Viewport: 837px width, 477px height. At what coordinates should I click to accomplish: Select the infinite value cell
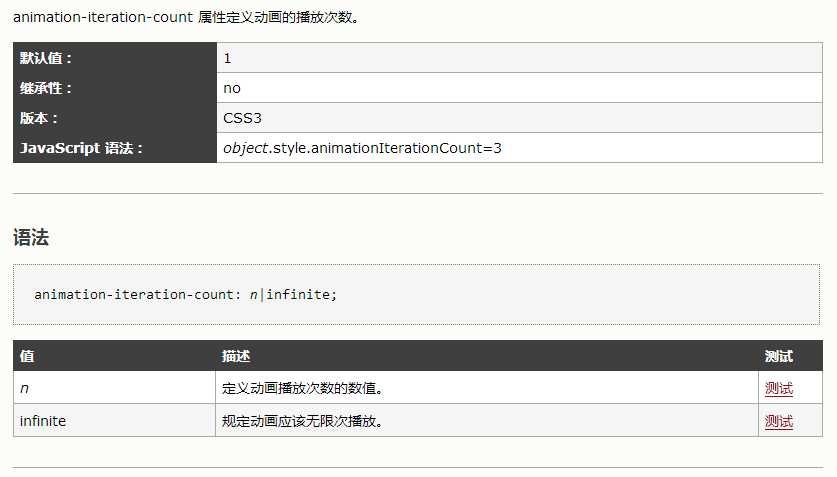(x=114, y=420)
